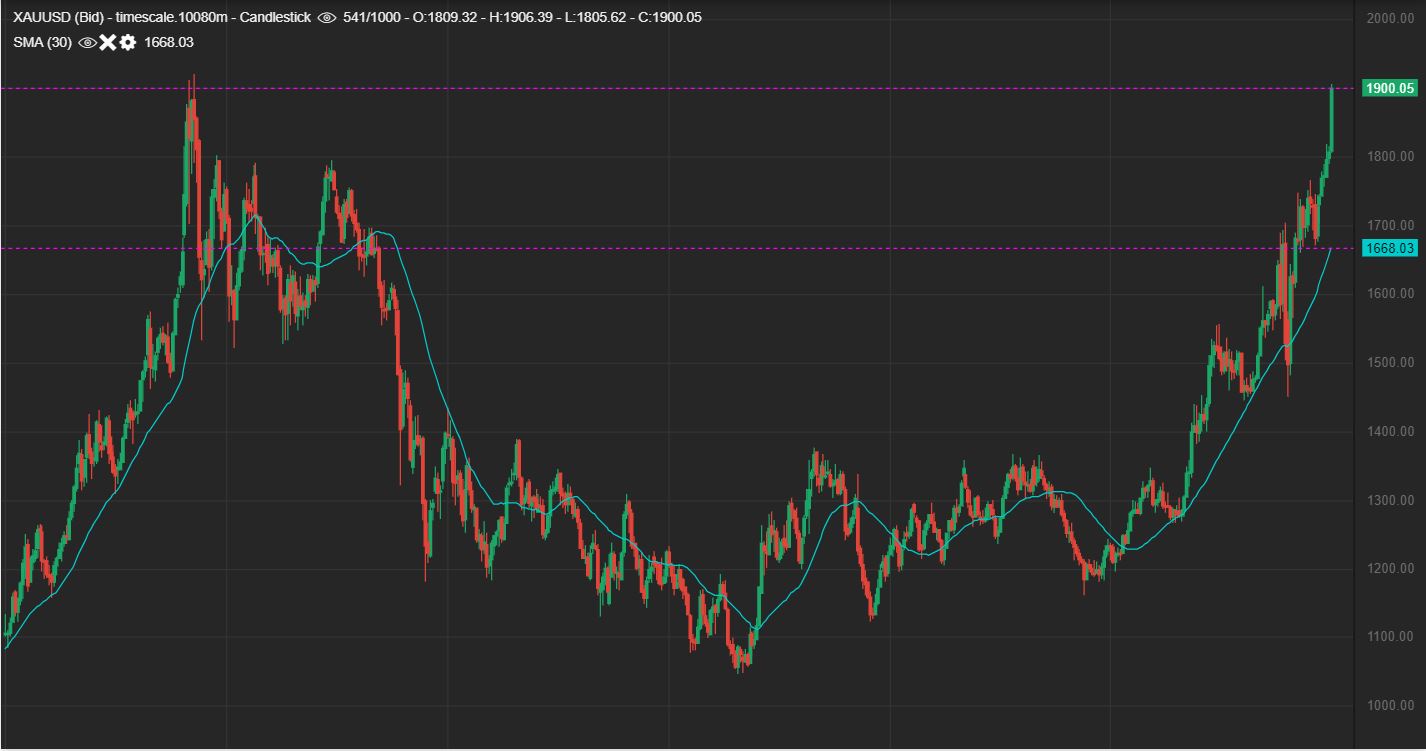Click the 541/1000 bar counter
Image resolution: width=1426 pixels, height=751 pixels.
(371, 18)
